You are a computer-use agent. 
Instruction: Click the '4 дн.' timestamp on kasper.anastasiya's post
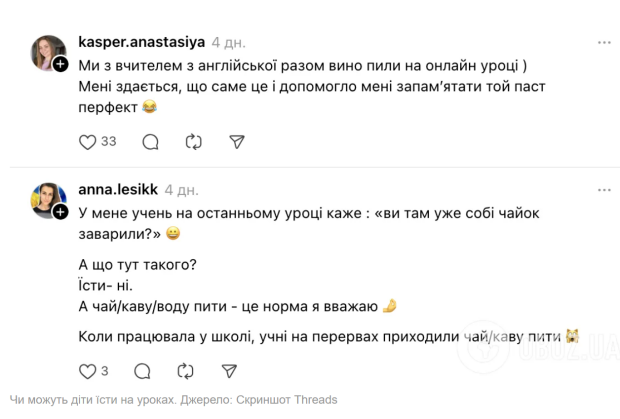[229, 43]
